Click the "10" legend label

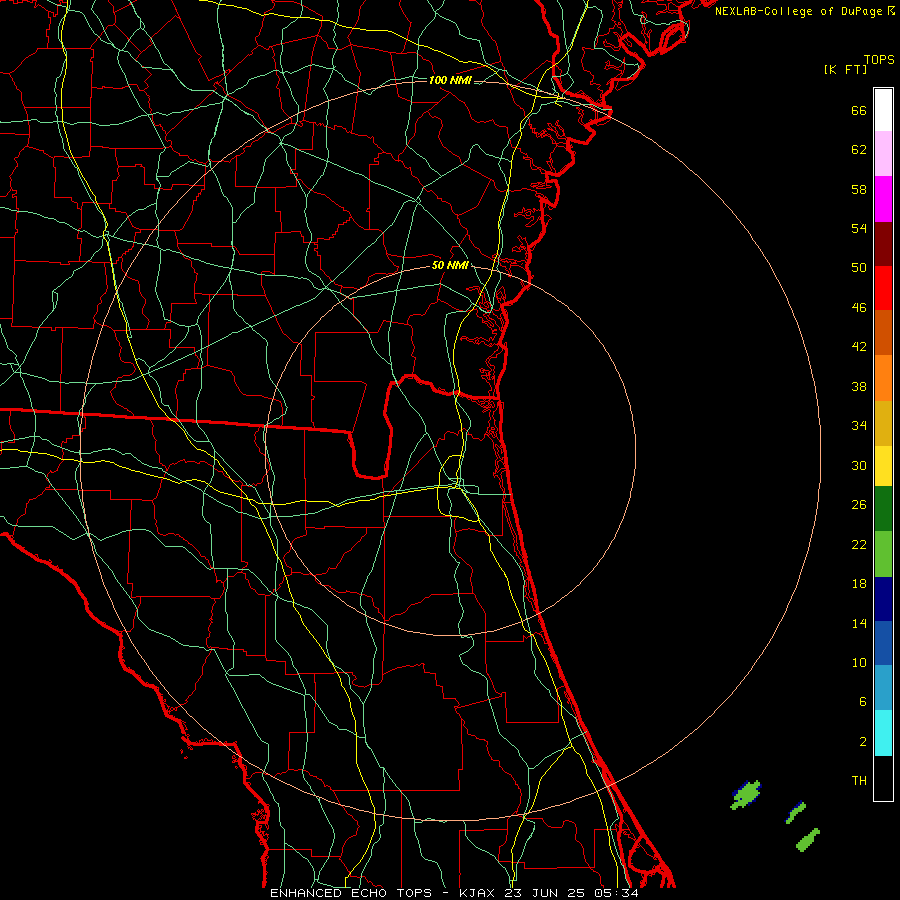click(859, 663)
